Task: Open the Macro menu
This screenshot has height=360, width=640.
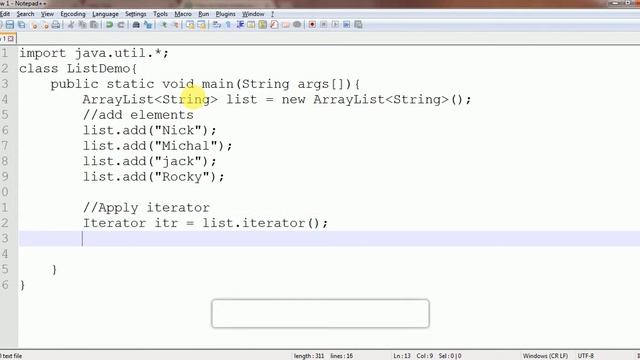Action: pos(183,14)
